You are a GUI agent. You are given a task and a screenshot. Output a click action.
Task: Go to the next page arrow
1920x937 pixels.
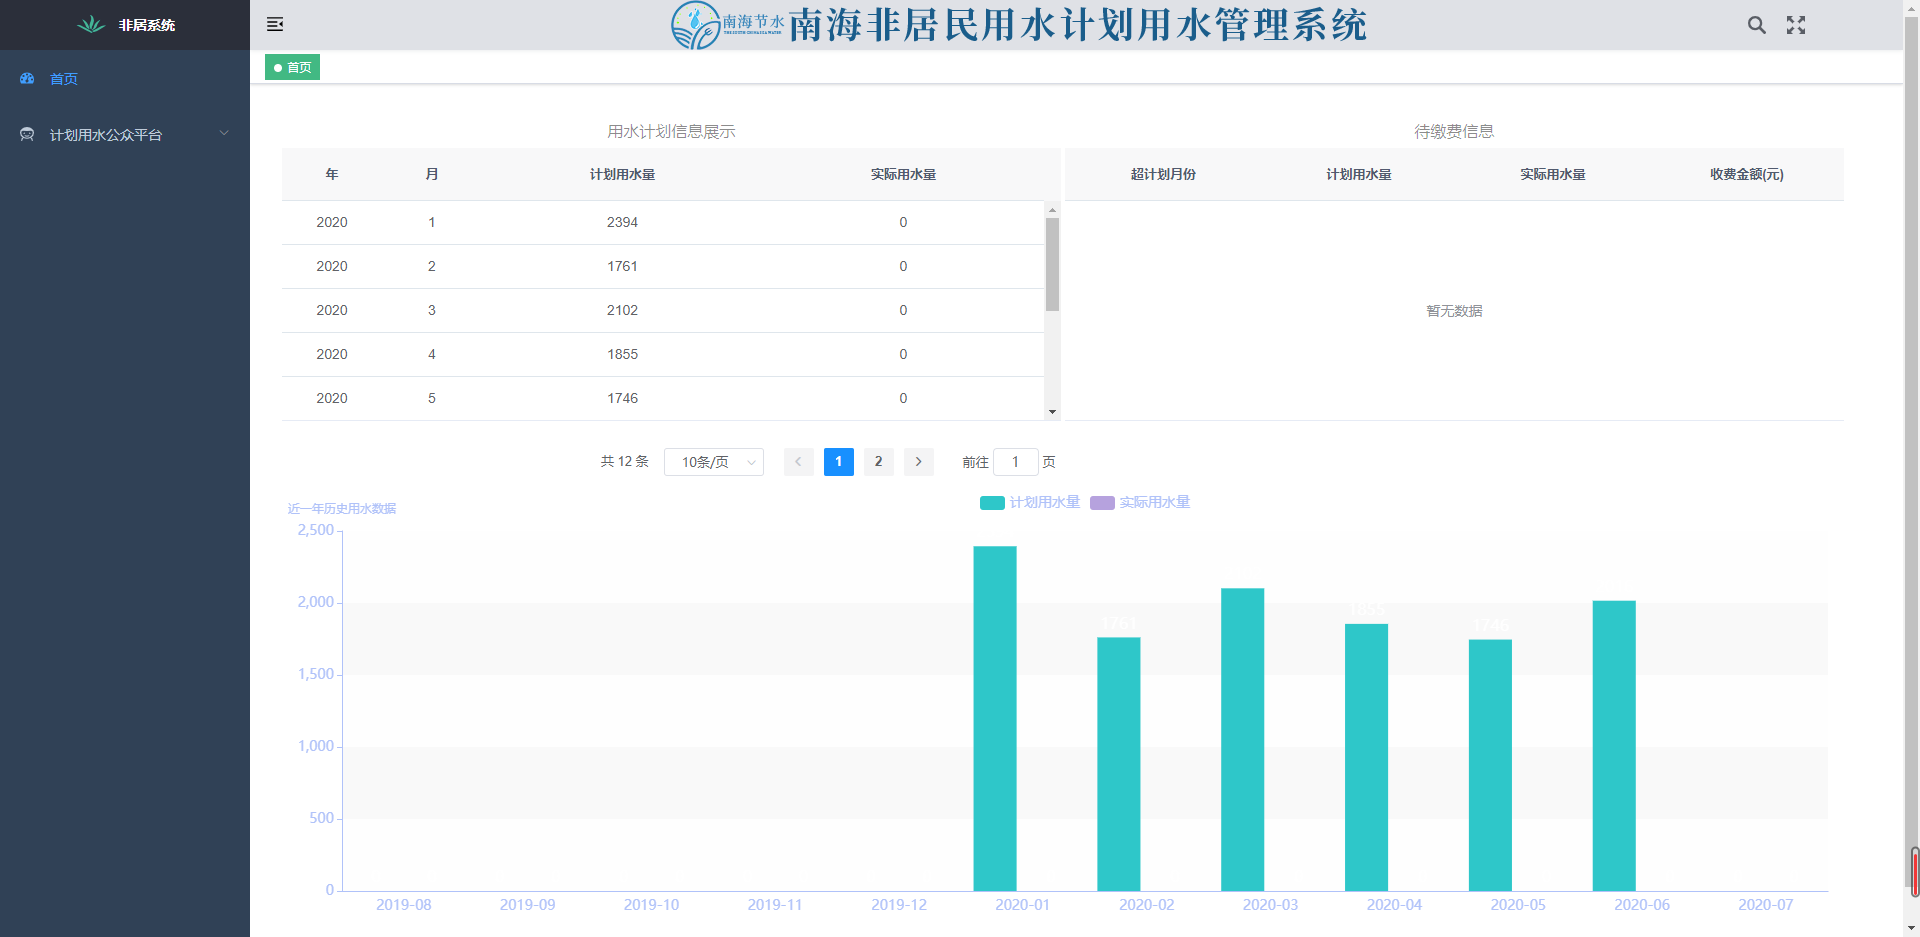click(x=918, y=461)
